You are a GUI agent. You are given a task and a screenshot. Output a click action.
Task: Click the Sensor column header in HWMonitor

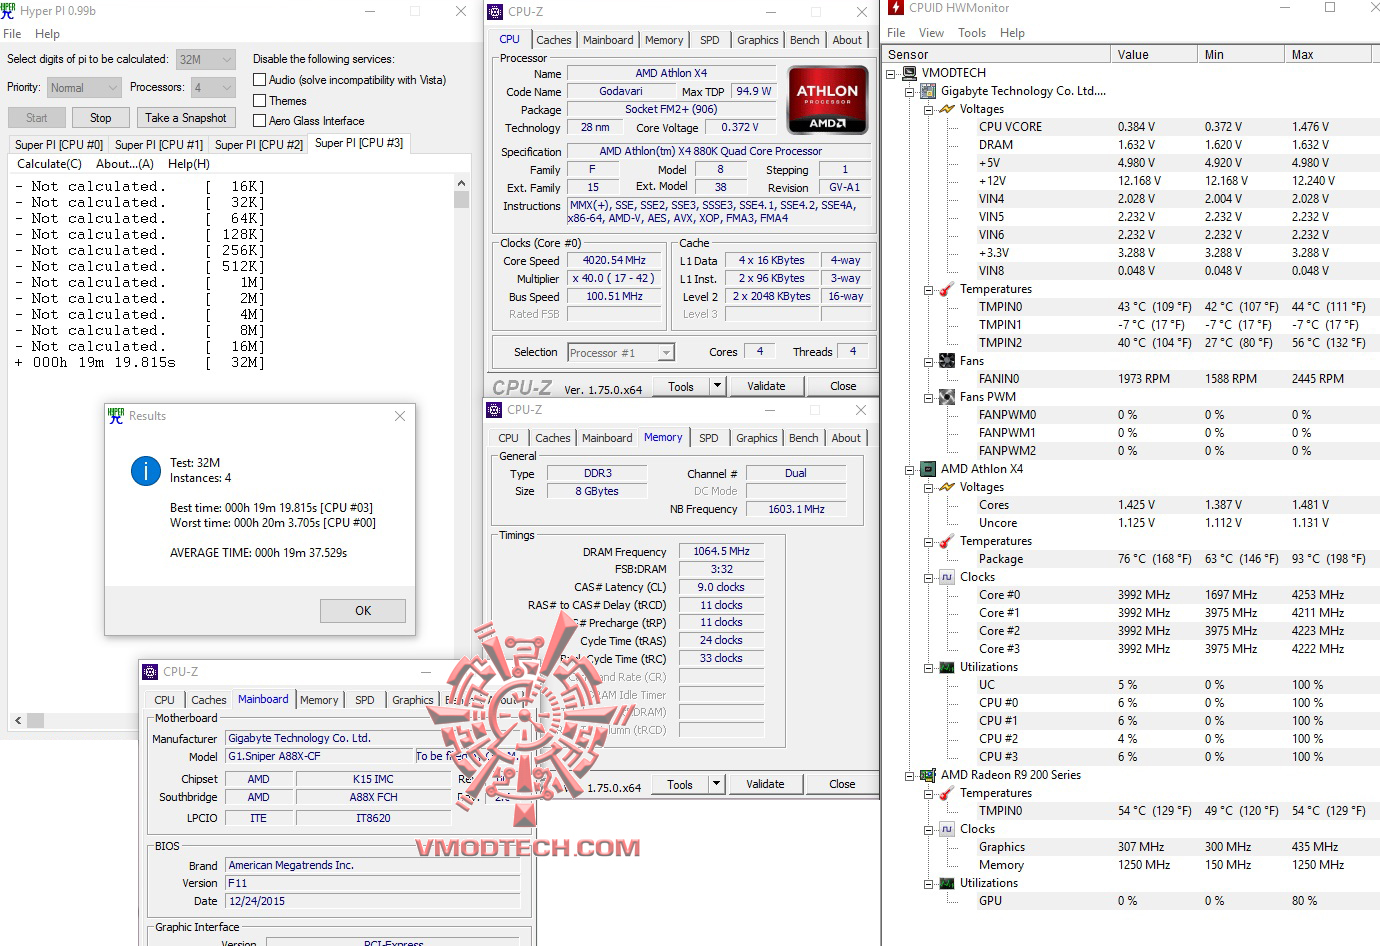[x=997, y=55]
